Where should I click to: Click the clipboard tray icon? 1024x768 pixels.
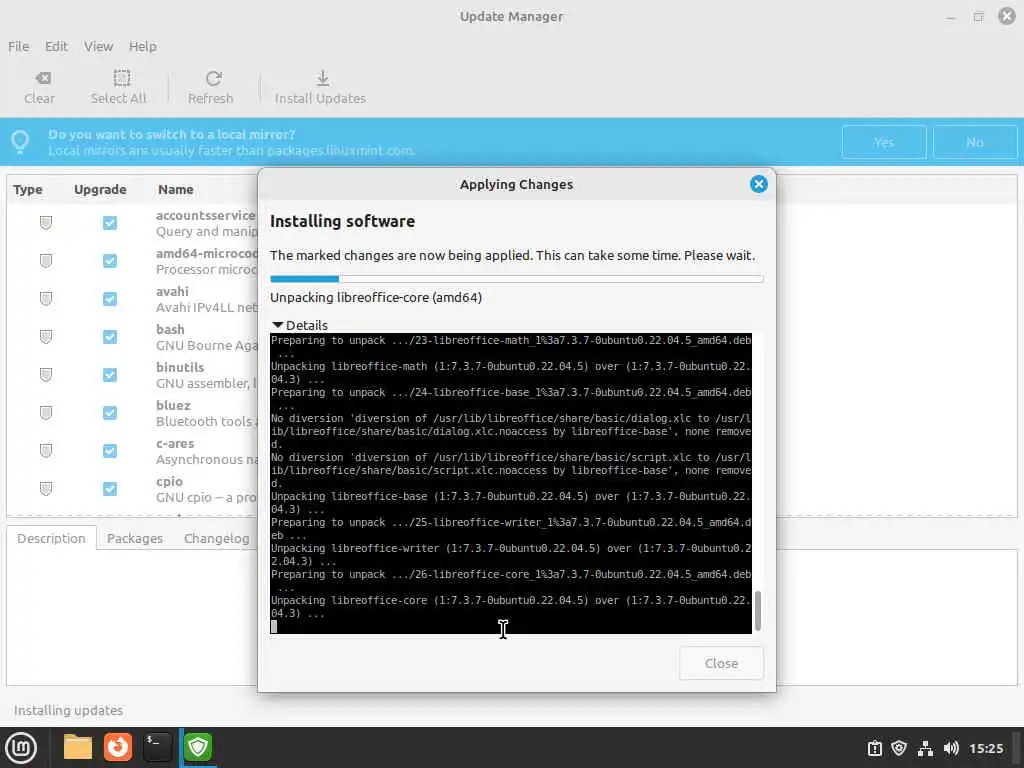coord(874,748)
